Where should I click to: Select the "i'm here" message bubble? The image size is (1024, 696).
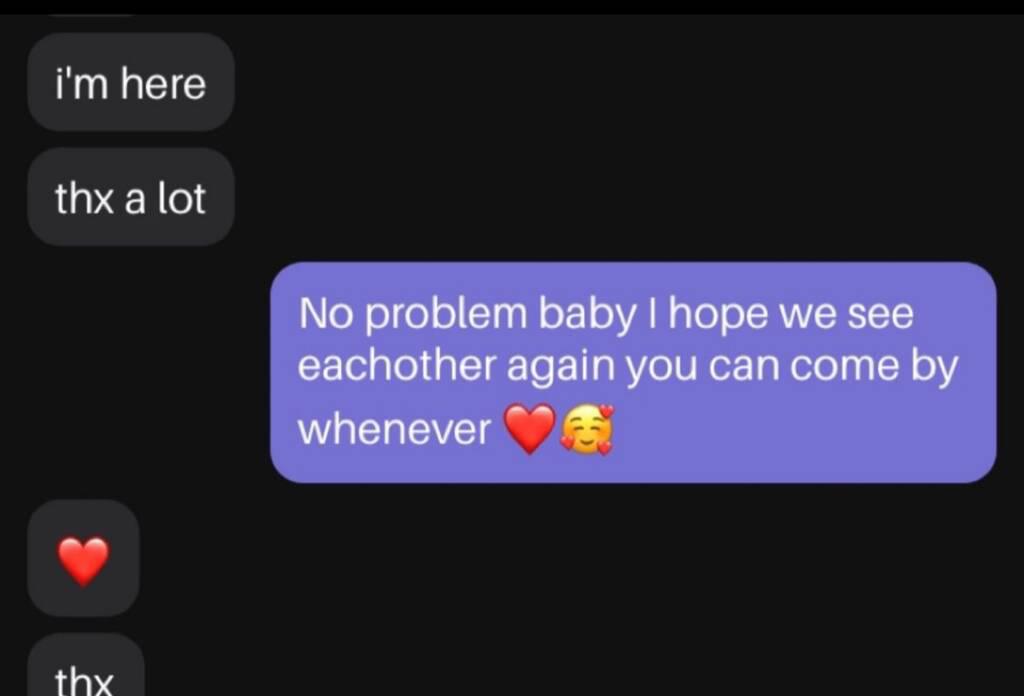pos(131,82)
